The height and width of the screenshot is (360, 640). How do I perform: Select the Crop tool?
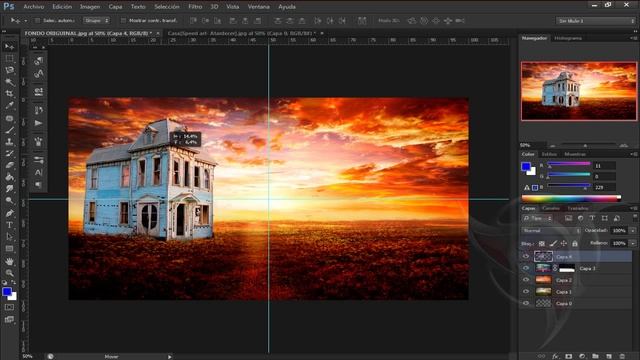(9, 94)
